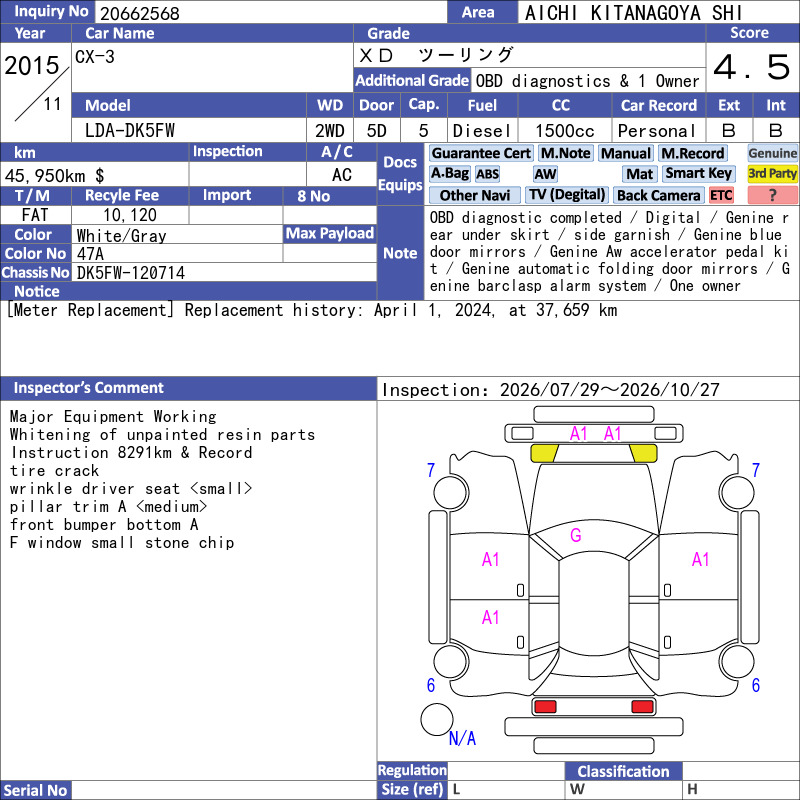800x800 pixels.
Task: Click the color number 47A
Action: (90, 254)
